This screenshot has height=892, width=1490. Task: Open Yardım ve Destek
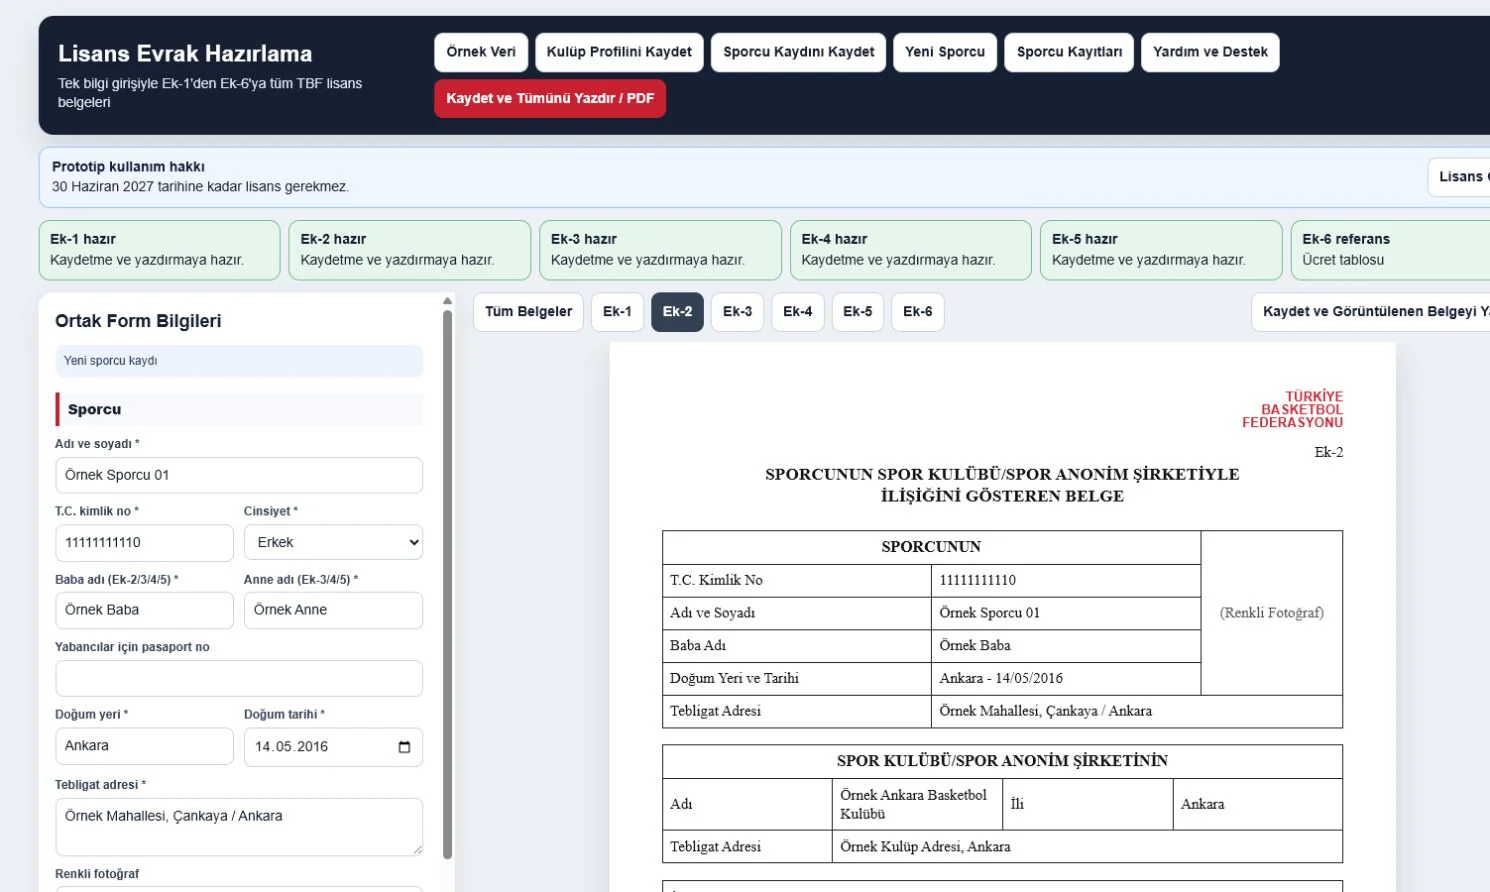coord(1210,52)
